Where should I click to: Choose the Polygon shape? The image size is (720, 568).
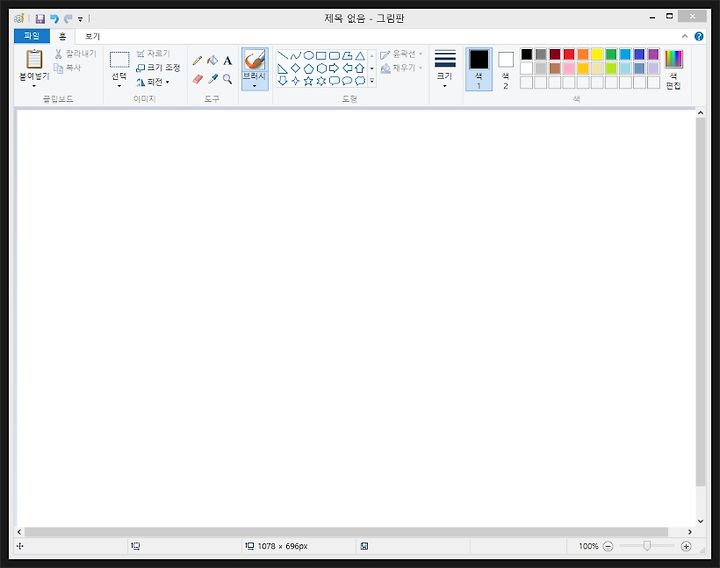pyautogui.click(x=347, y=56)
